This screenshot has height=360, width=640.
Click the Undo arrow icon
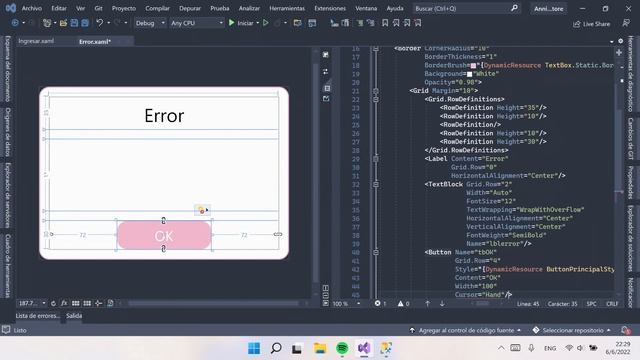[x=100, y=23]
